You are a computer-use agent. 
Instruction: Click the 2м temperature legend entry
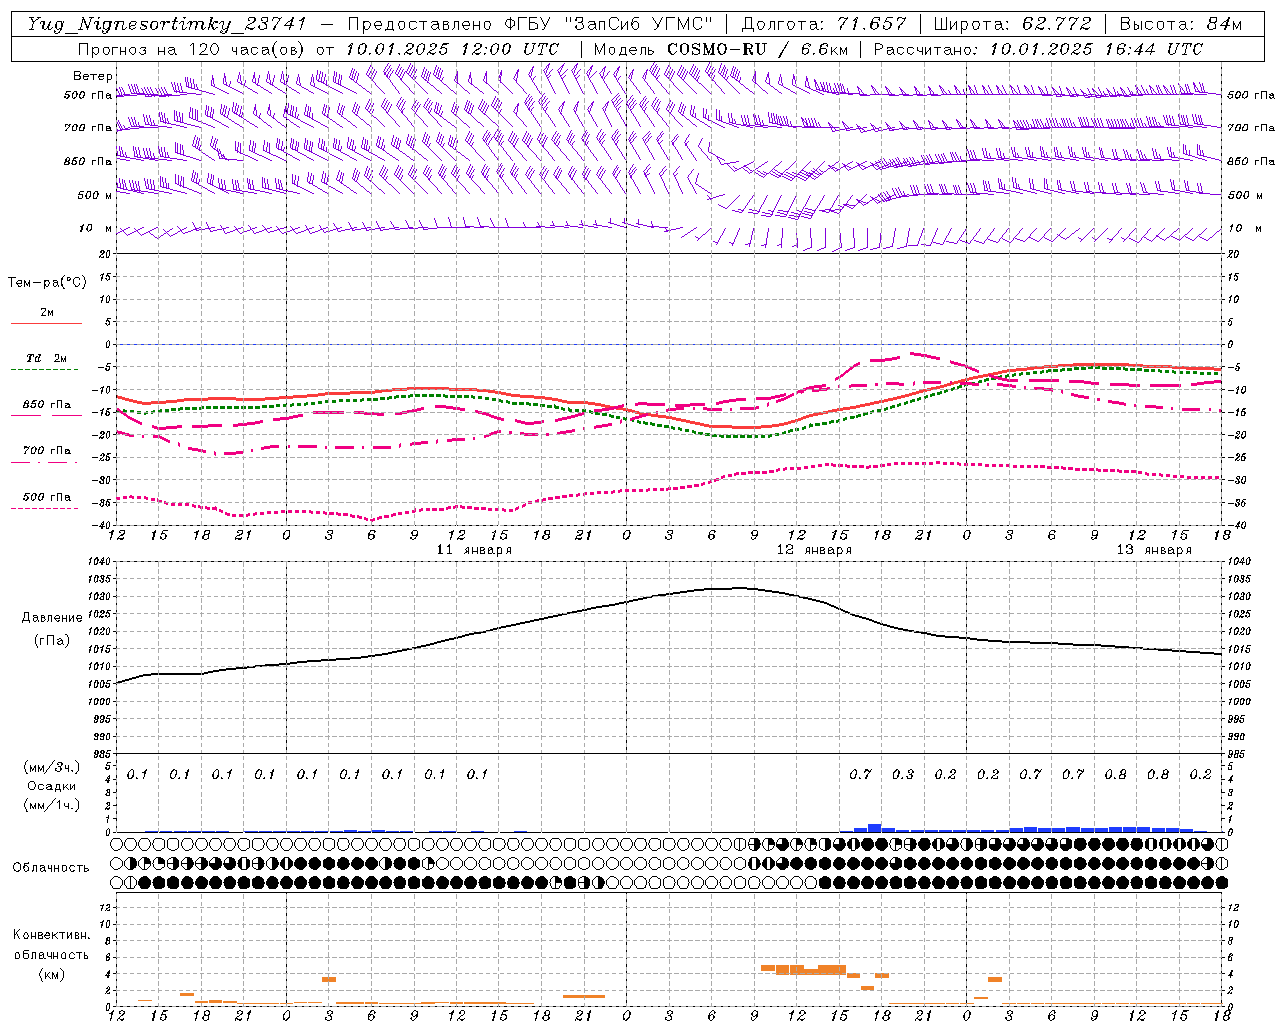47,313
